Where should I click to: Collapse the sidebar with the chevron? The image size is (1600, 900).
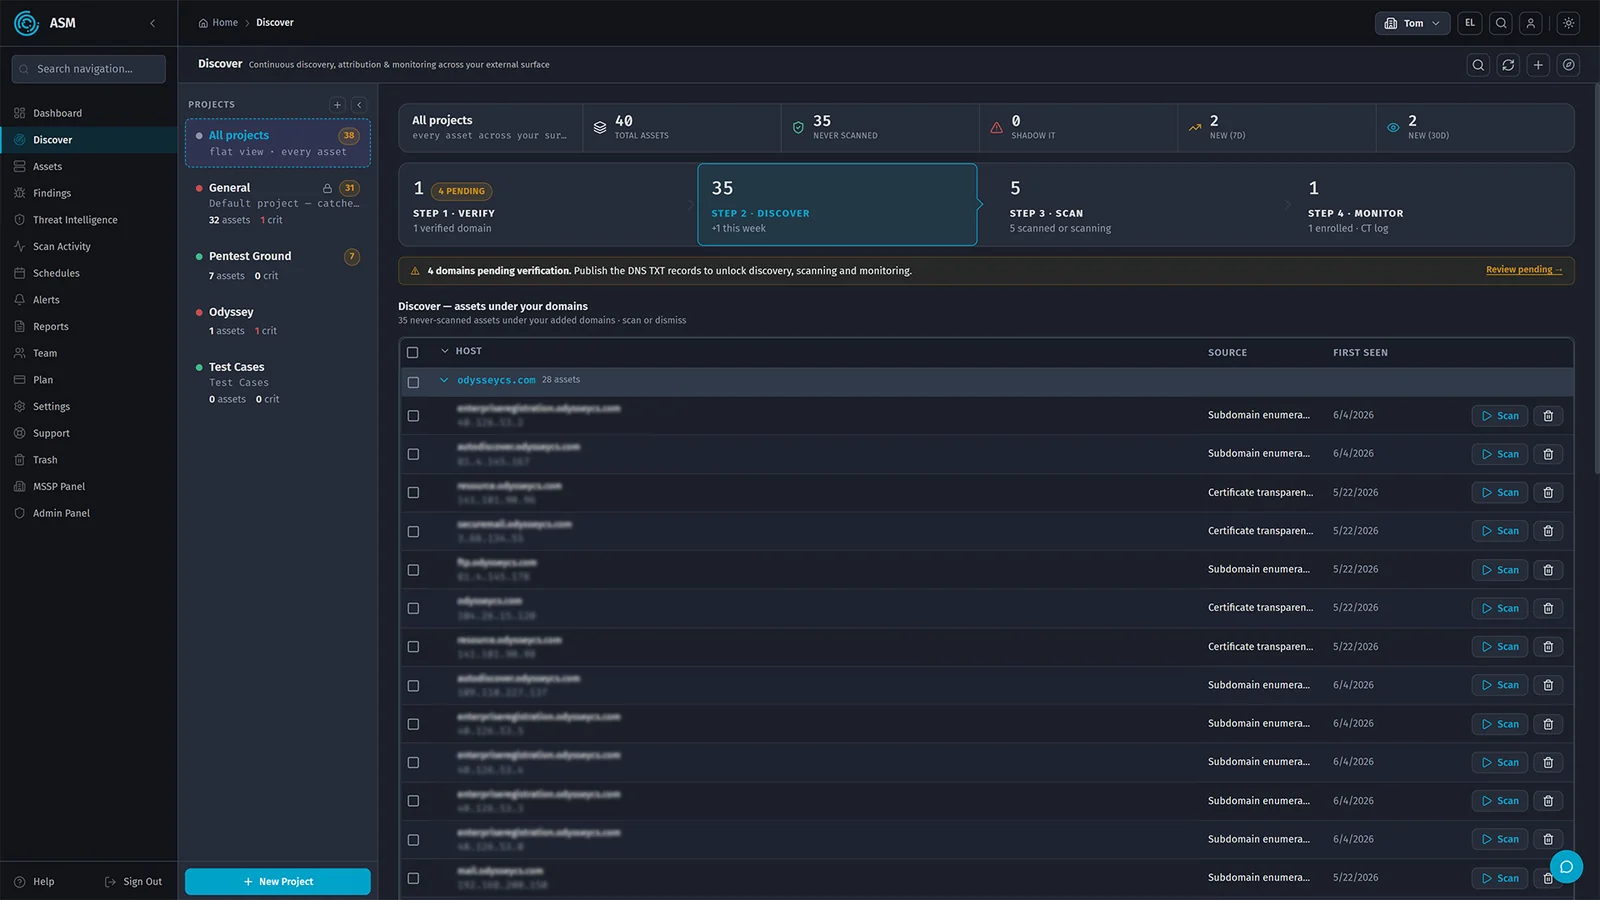152,23
